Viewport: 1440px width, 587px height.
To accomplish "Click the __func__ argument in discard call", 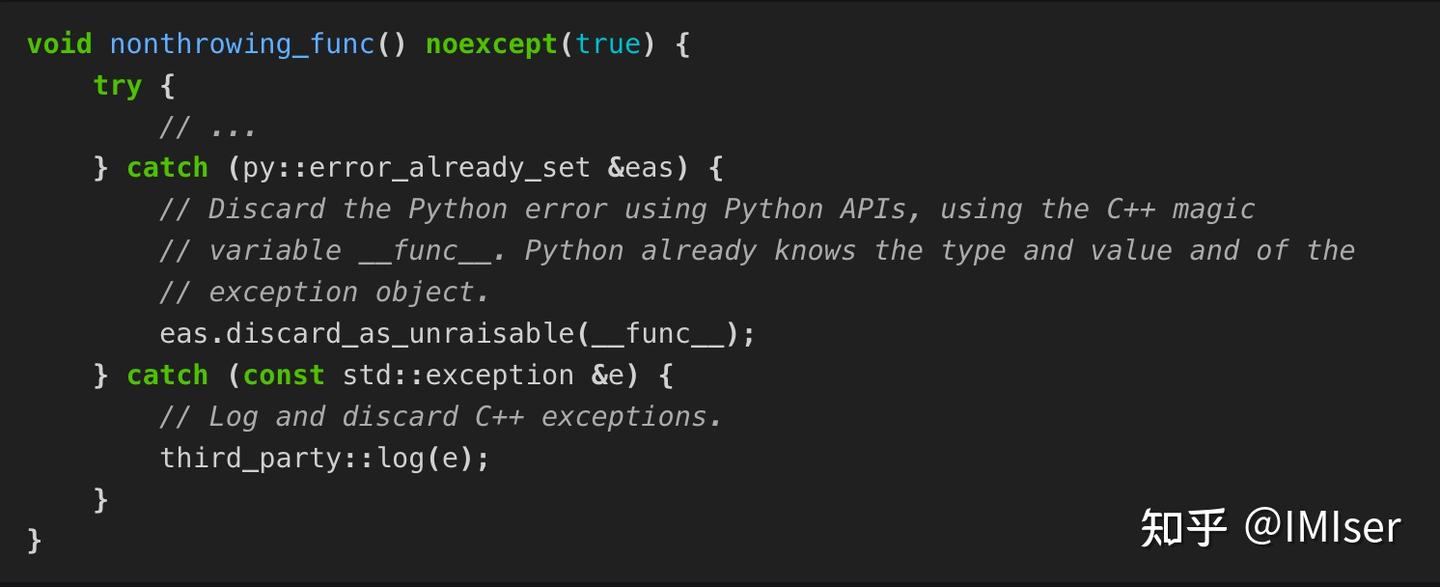I will click(657, 334).
